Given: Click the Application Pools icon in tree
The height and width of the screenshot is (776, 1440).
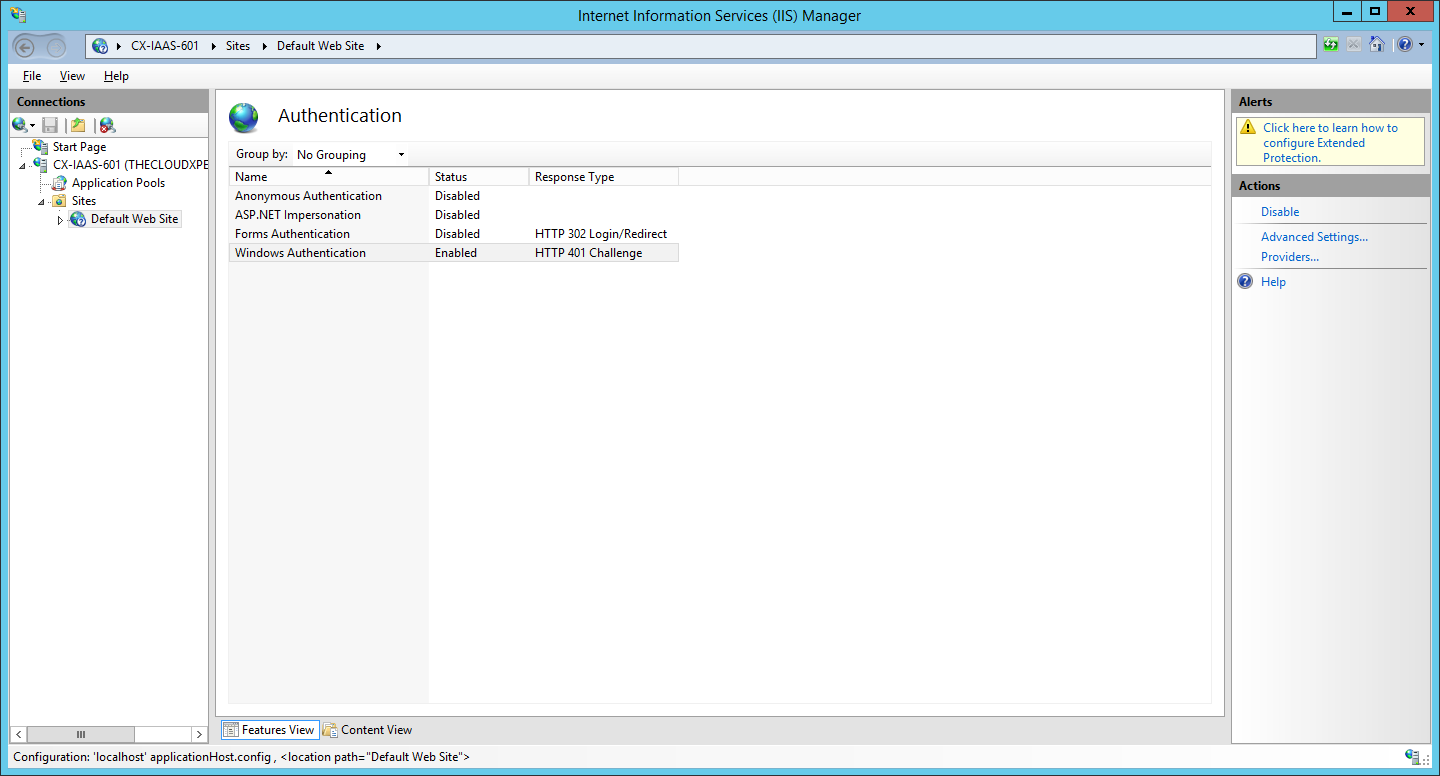Looking at the screenshot, I should [60, 183].
